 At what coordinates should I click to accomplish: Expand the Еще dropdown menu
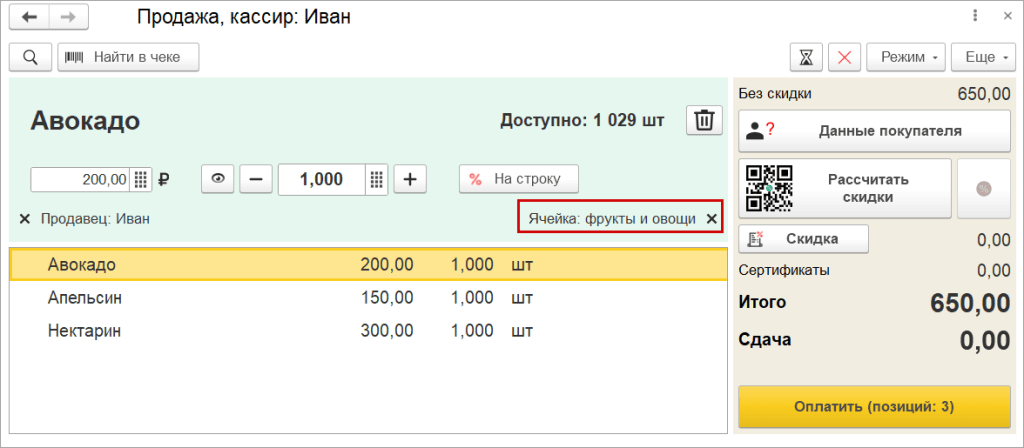[985, 57]
